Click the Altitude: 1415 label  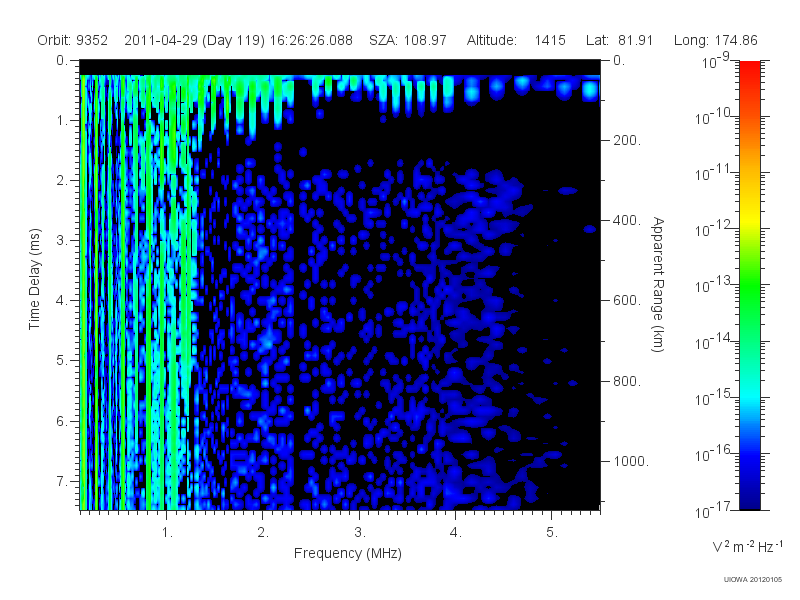coord(516,41)
